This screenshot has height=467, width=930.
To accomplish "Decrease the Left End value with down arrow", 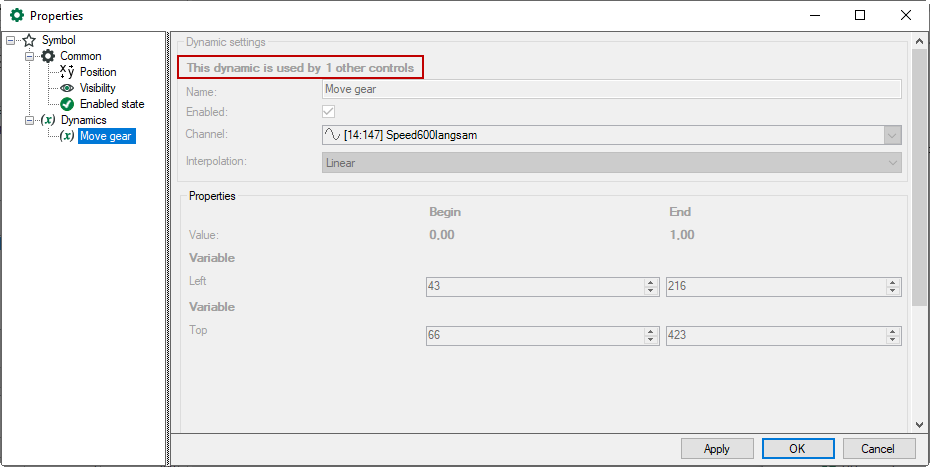I will pos(893,291).
